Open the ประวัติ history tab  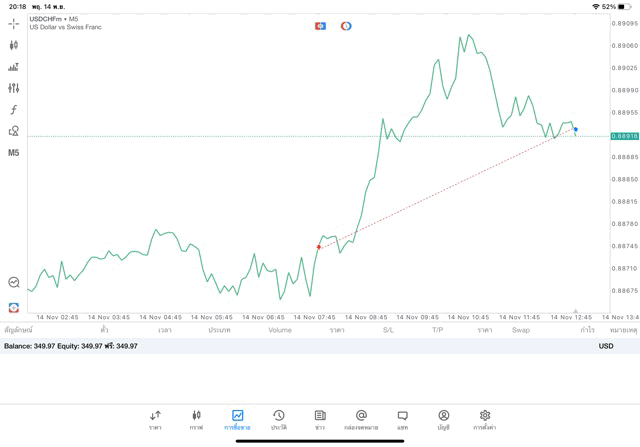[x=279, y=419]
